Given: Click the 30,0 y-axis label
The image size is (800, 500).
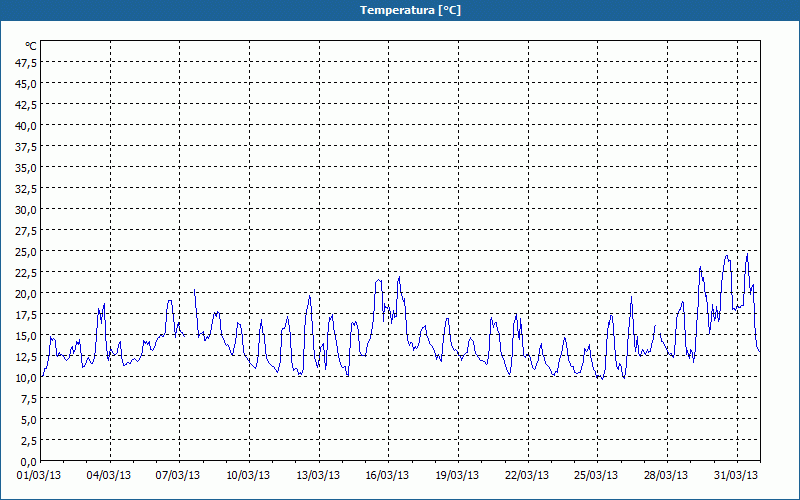Looking at the screenshot, I should click(27, 209).
